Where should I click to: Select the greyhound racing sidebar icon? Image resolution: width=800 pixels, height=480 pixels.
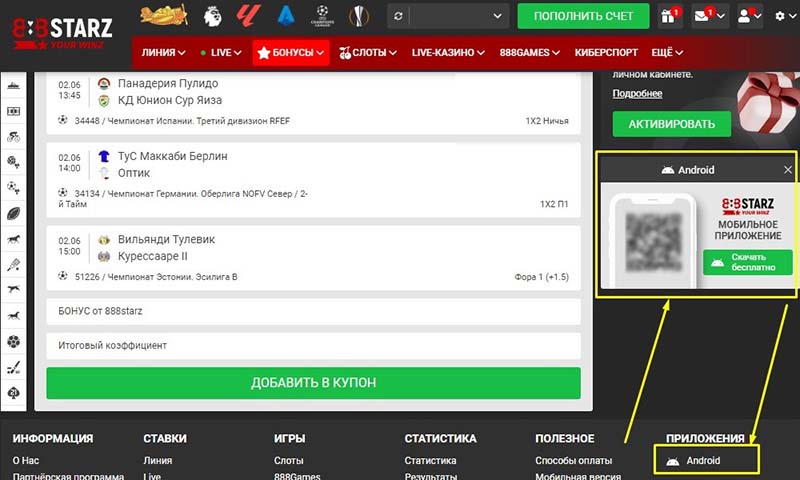click(x=14, y=289)
